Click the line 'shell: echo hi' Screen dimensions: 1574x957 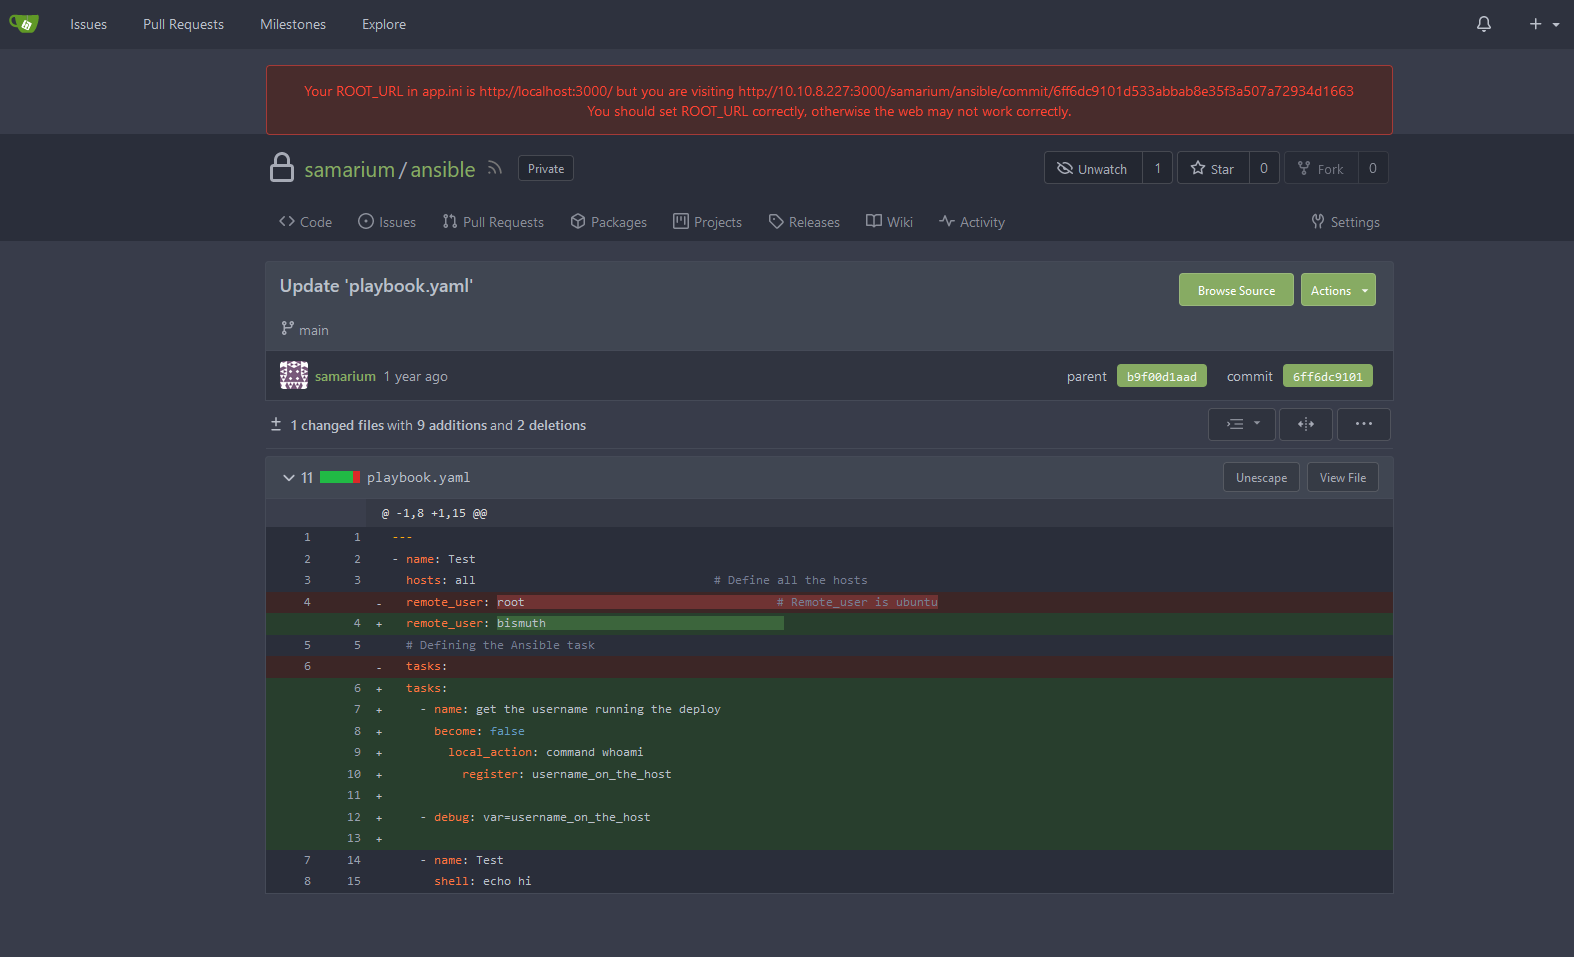coord(829,881)
